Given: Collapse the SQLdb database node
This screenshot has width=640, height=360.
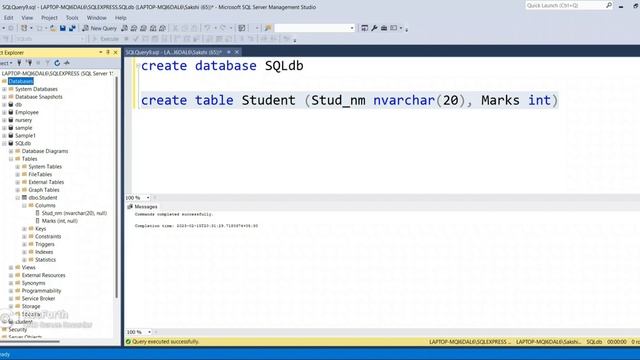Looking at the screenshot, I should point(4,143).
